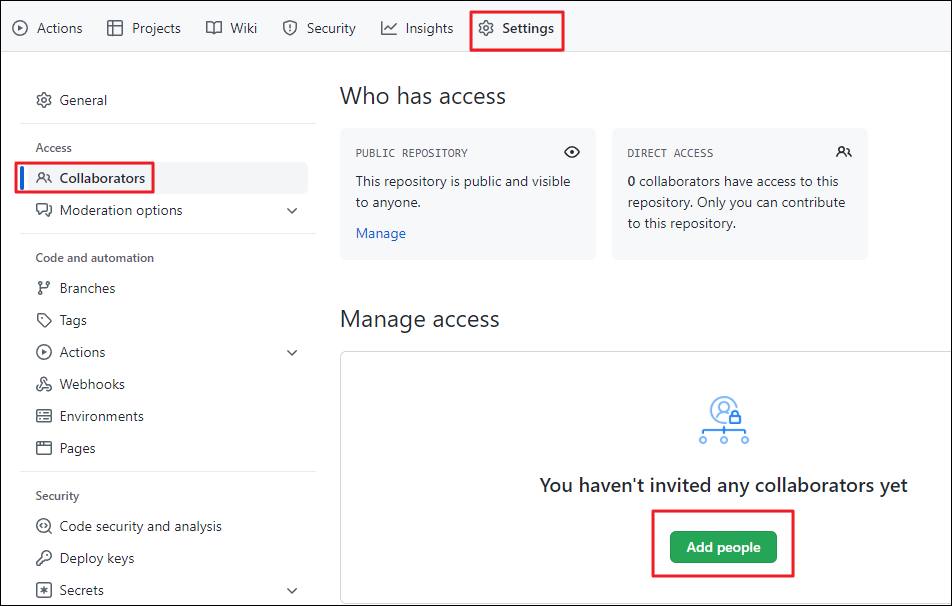
Task: Click the Access section label
Action: (x=53, y=148)
